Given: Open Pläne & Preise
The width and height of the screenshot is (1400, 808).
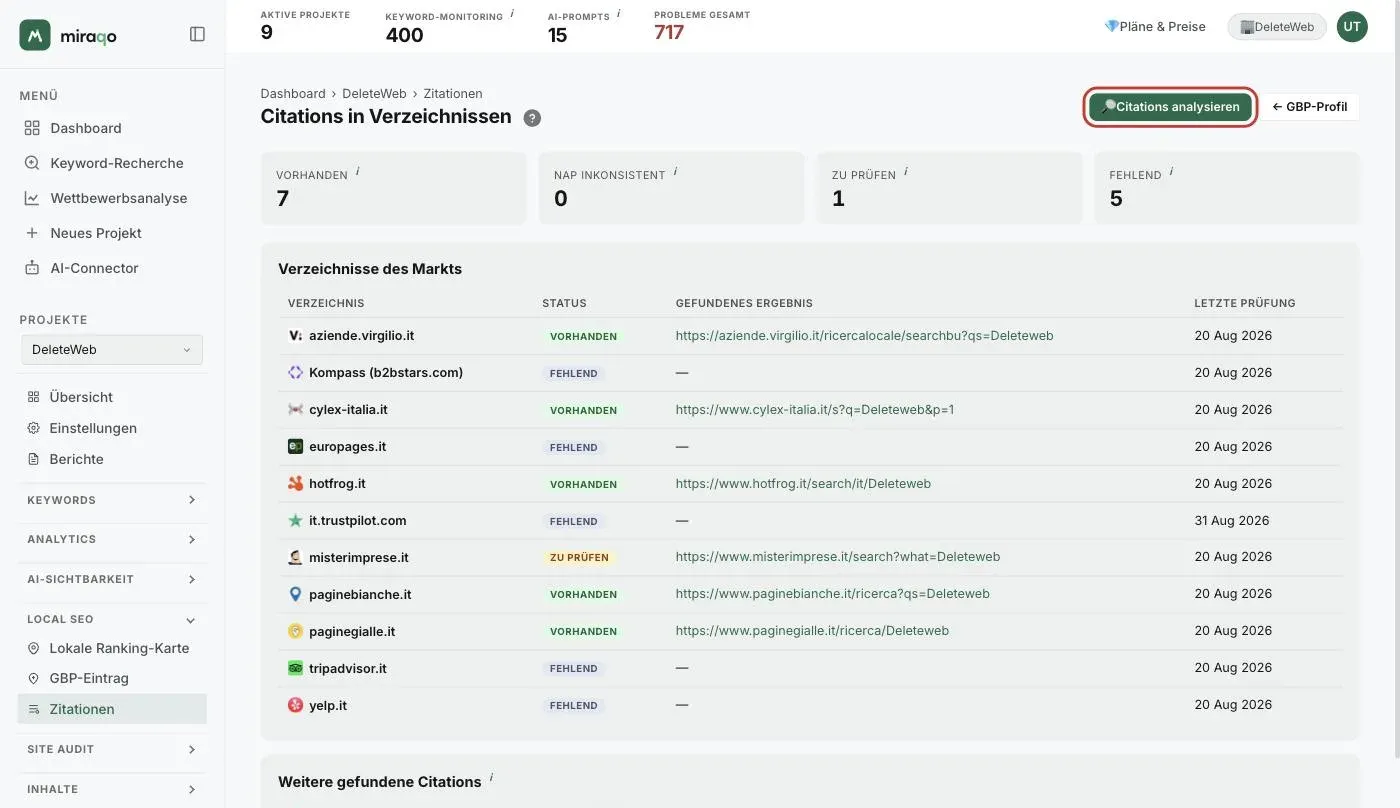Looking at the screenshot, I should coord(1155,27).
